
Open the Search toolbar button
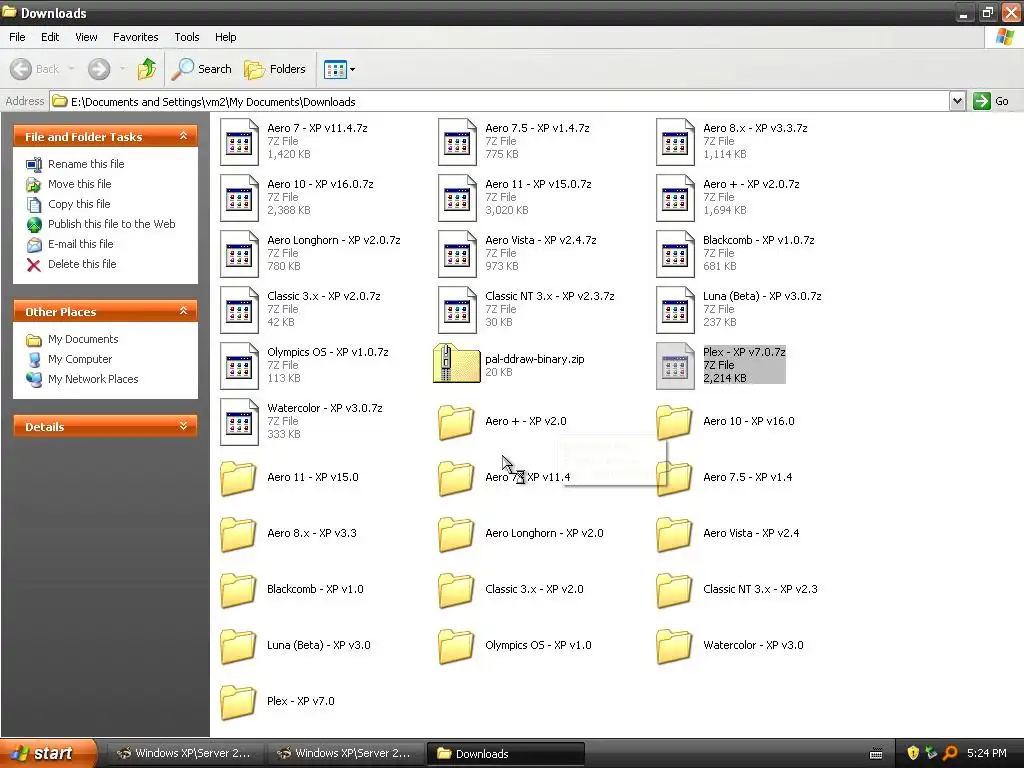tap(202, 69)
